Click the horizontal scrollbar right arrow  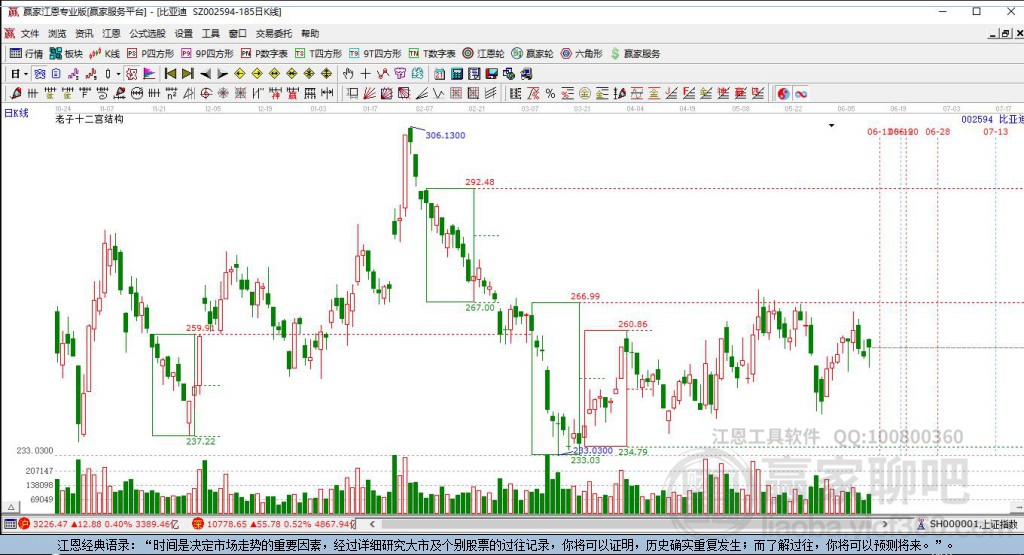pos(886,524)
